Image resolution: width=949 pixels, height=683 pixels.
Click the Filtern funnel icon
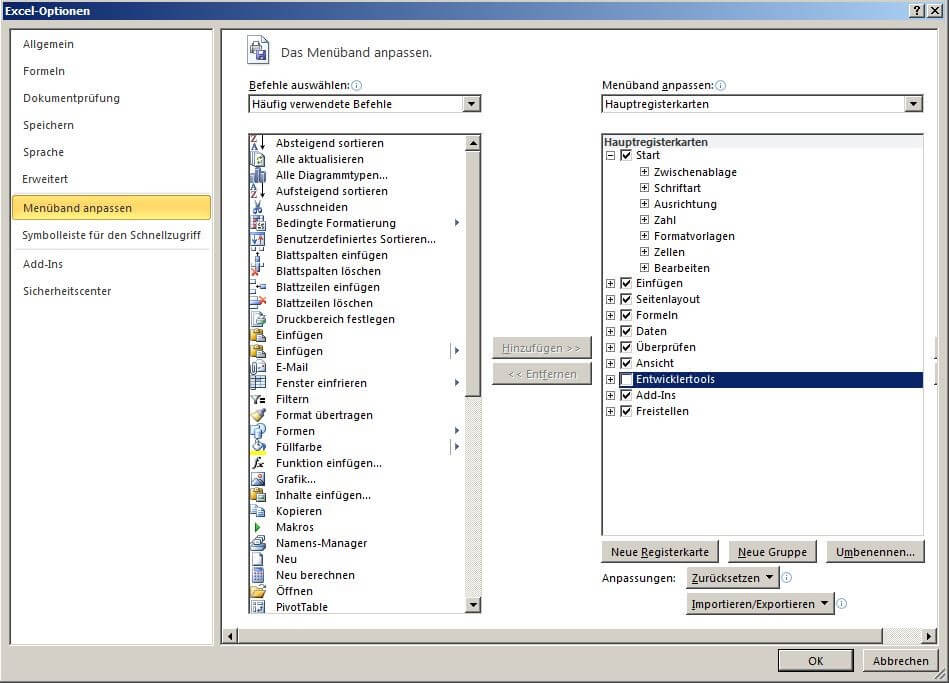tap(258, 399)
